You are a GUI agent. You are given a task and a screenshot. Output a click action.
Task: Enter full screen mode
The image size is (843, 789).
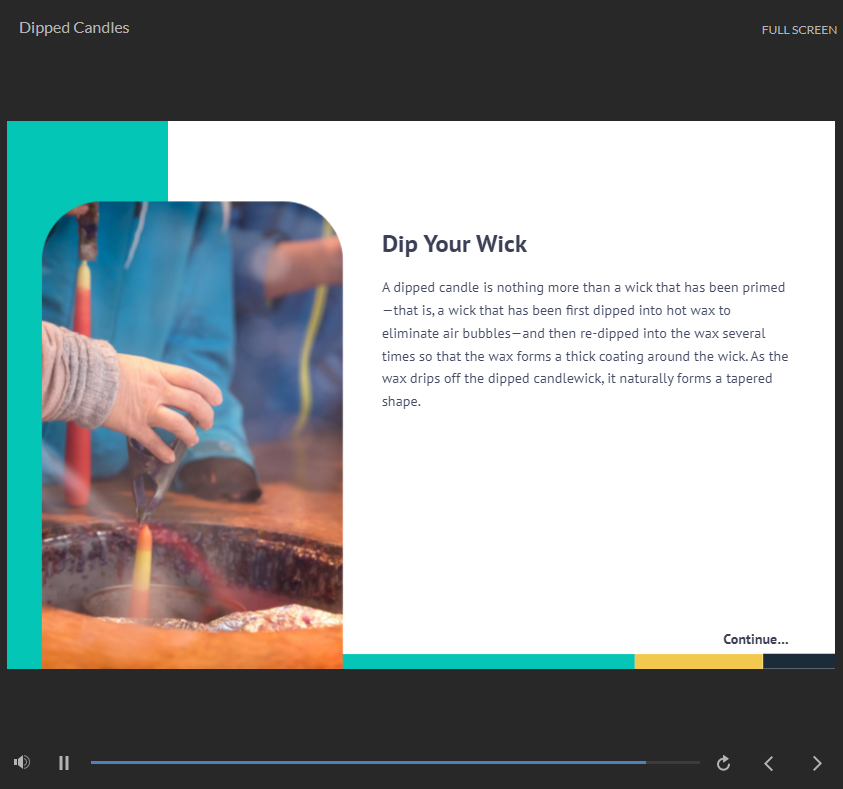click(x=799, y=30)
